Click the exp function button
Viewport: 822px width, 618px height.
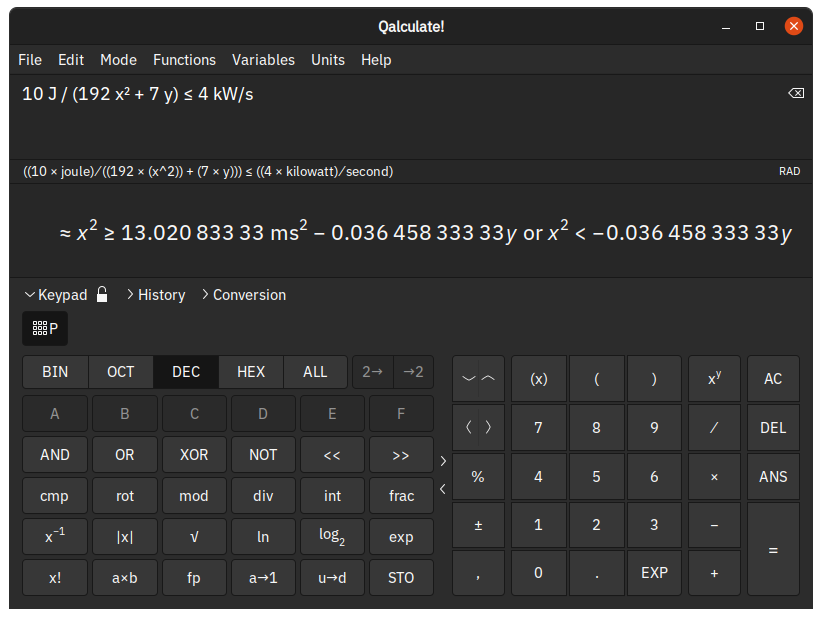pos(401,536)
